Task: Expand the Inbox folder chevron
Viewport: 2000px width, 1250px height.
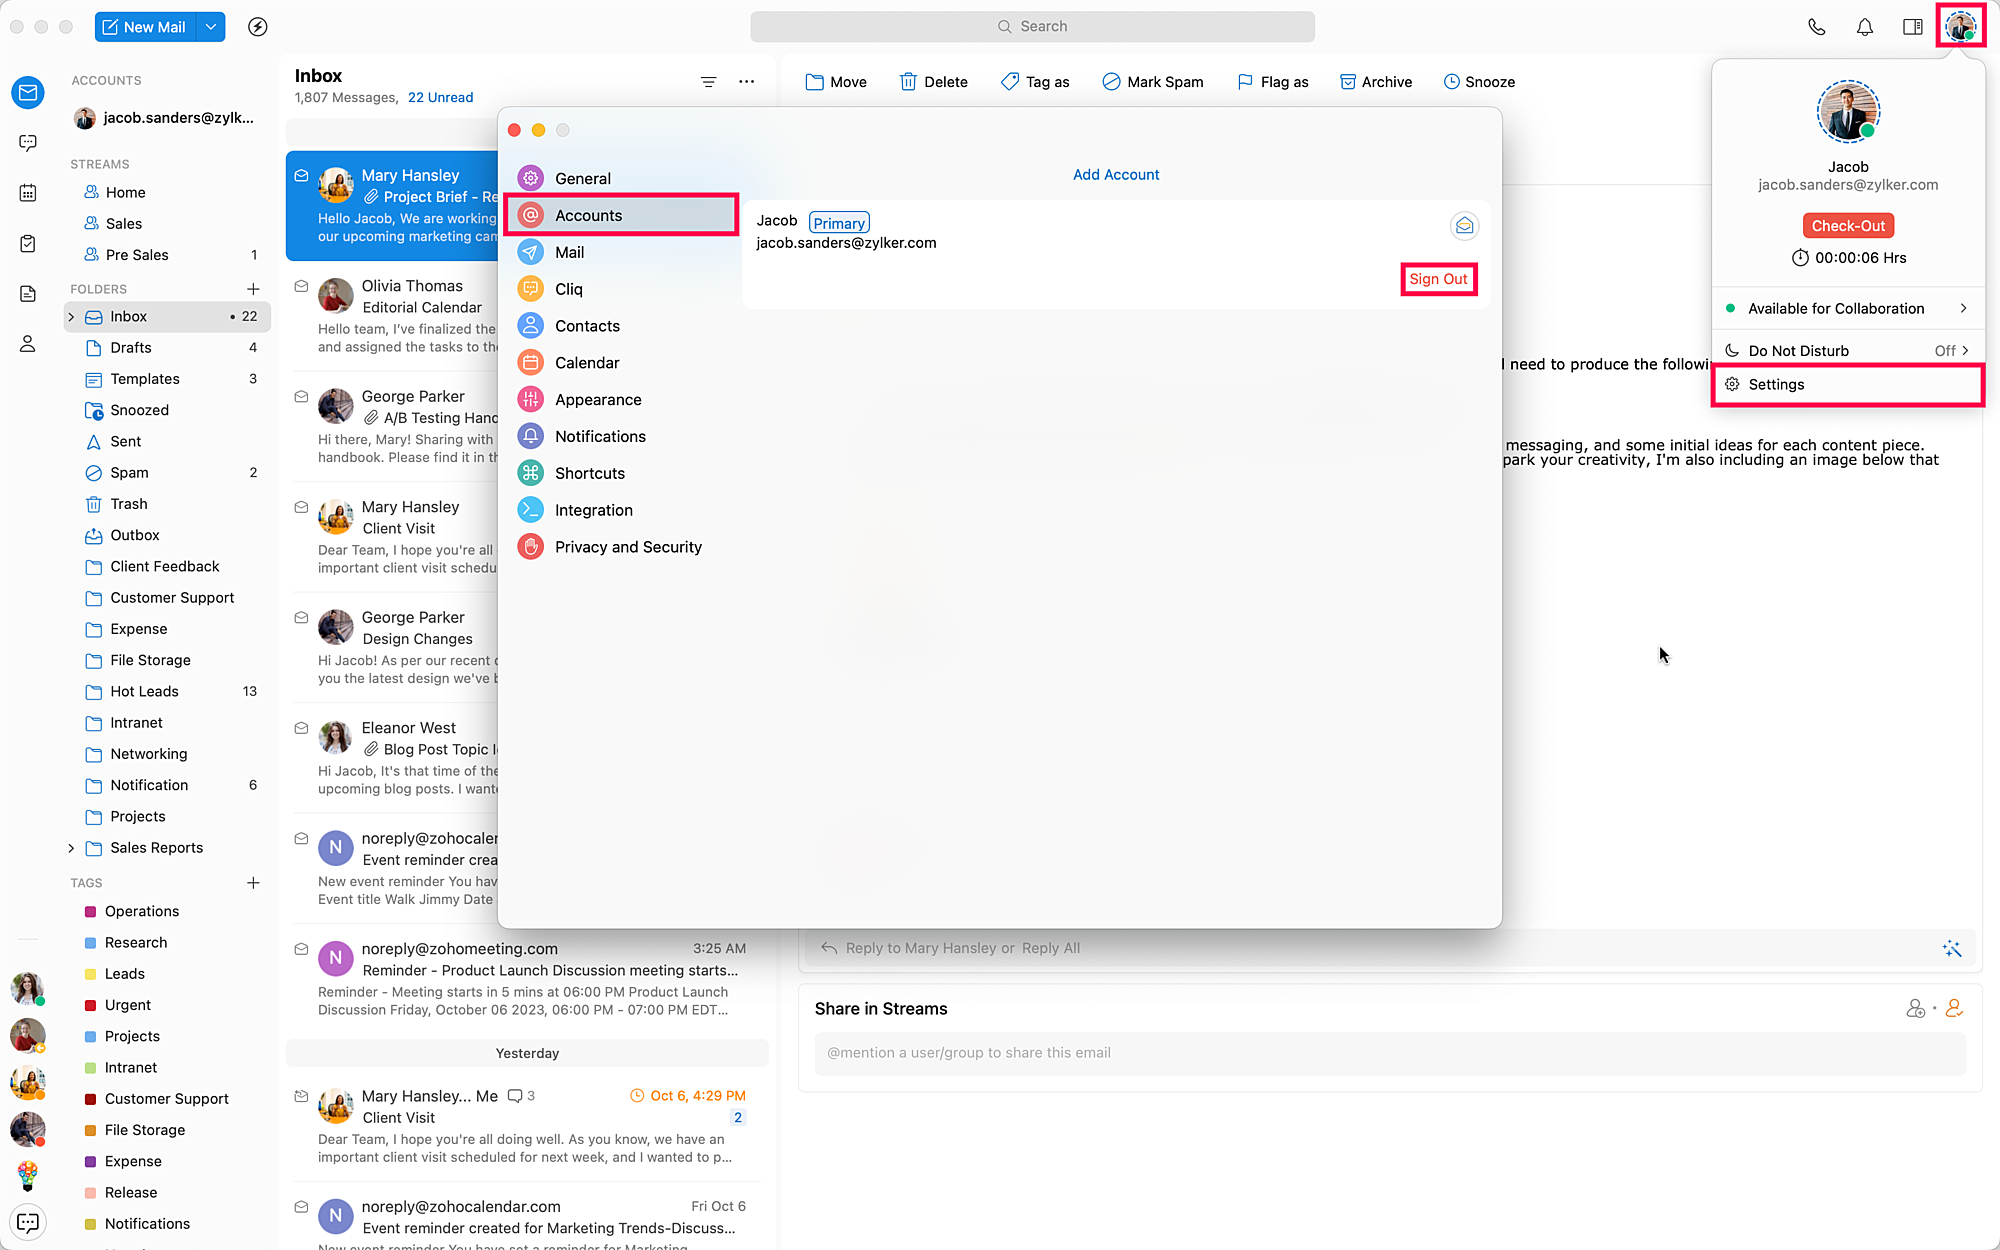Action: [x=71, y=317]
